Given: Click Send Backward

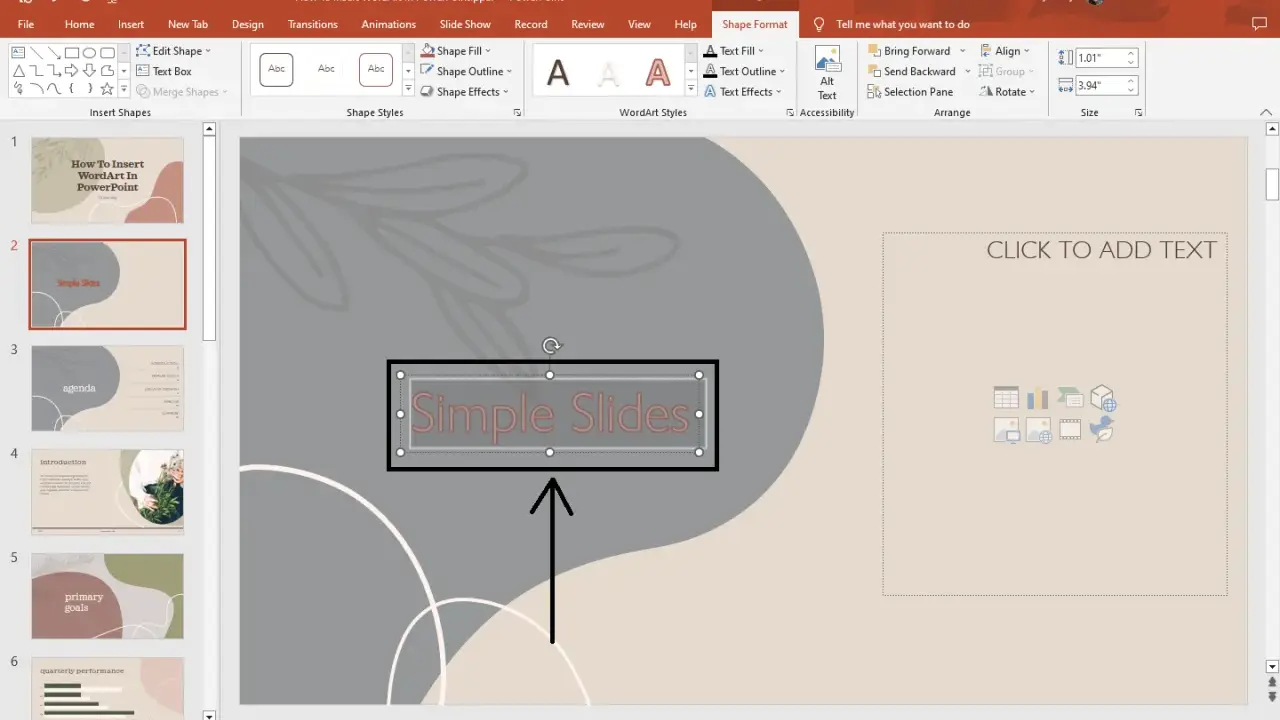Looking at the screenshot, I should pos(912,71).
